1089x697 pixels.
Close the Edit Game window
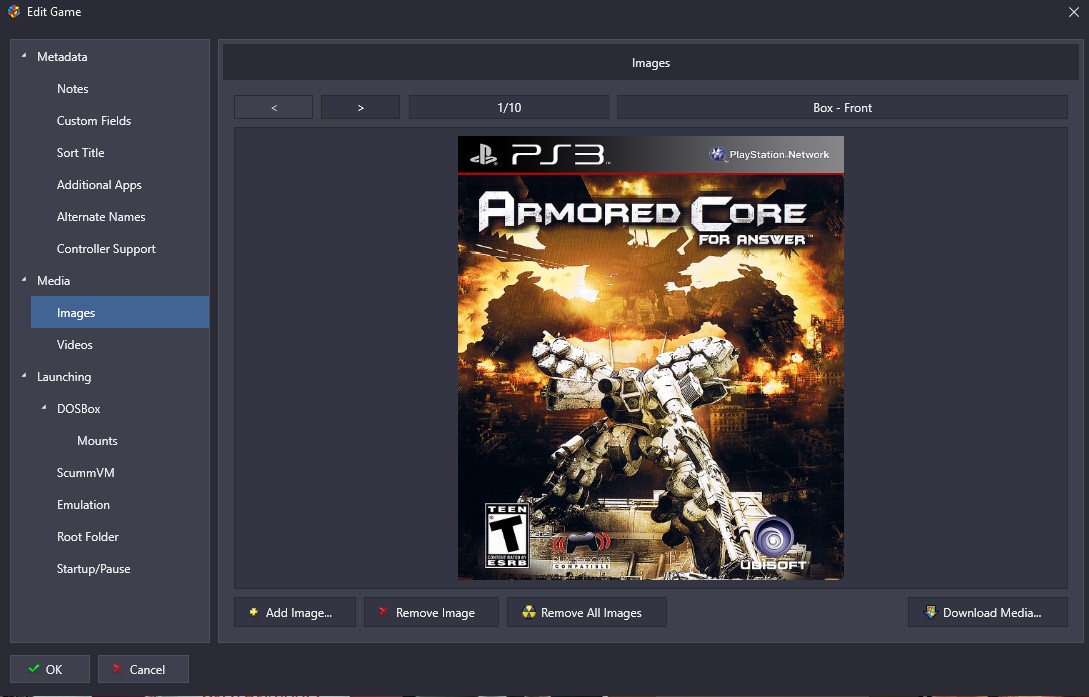coord(1074,12)
